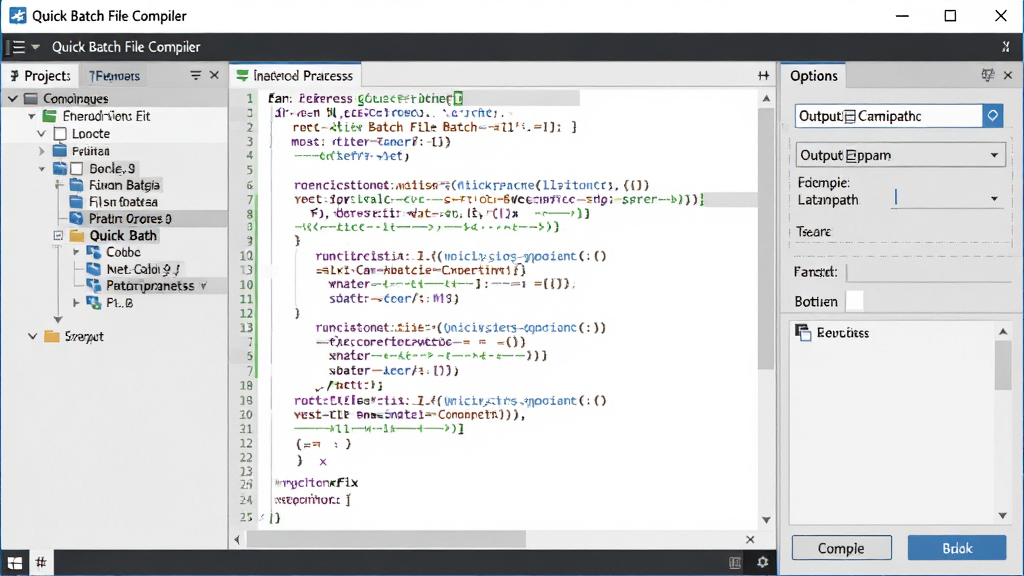Open the Projects panel filter options icon
Screen dimensions: 1024x576
click(x=195, y=76)
